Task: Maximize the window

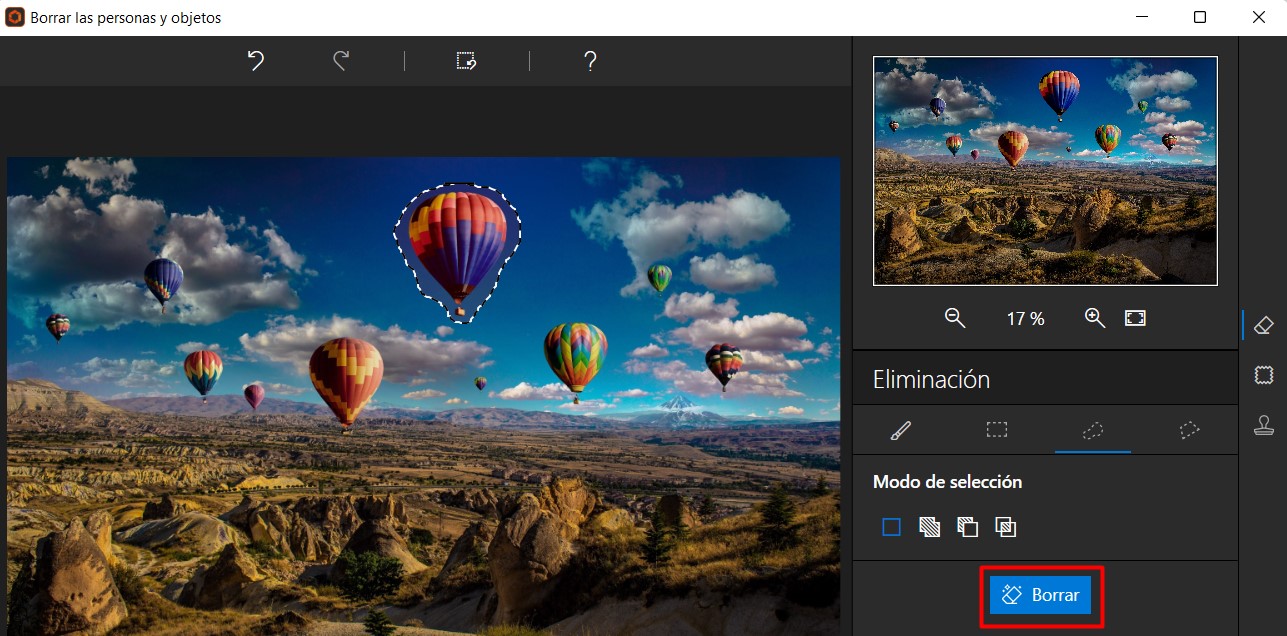Action: (x=1200, y=17)
